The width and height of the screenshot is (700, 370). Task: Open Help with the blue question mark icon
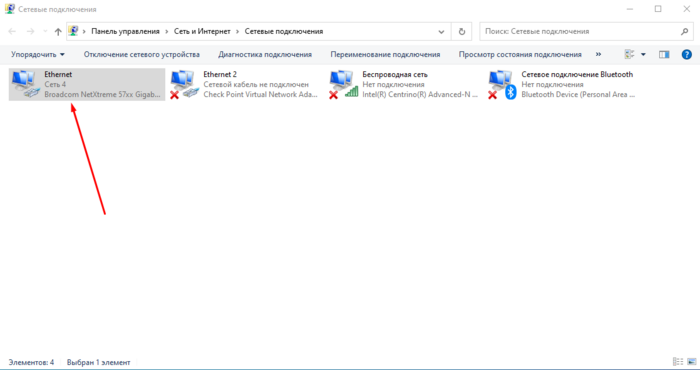click(x=686, y=54)
